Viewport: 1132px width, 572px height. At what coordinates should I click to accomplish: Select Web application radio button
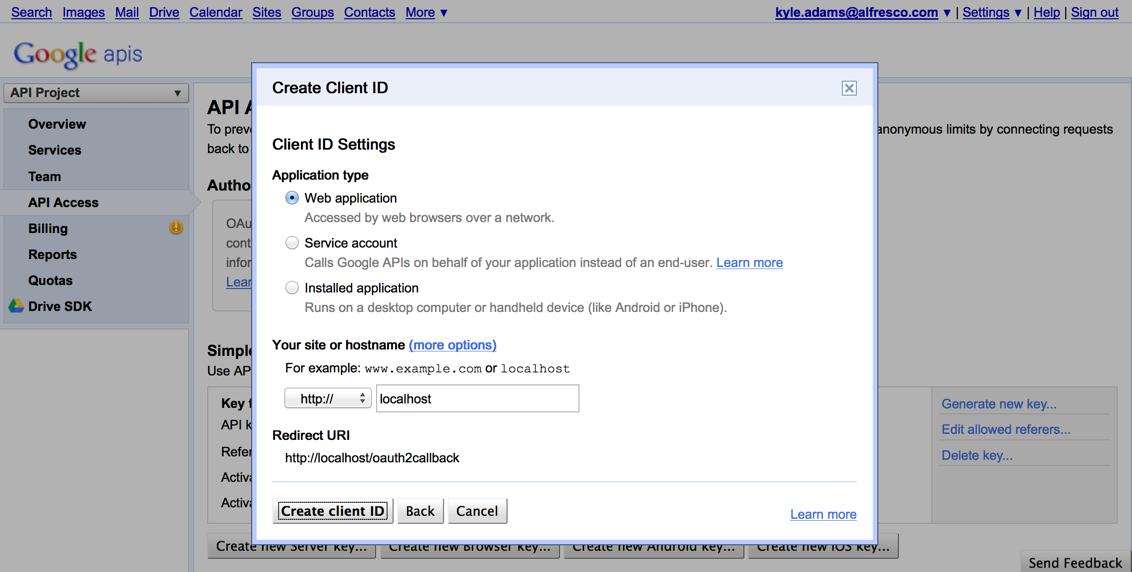pyautogui.click(x=292, y=198)
